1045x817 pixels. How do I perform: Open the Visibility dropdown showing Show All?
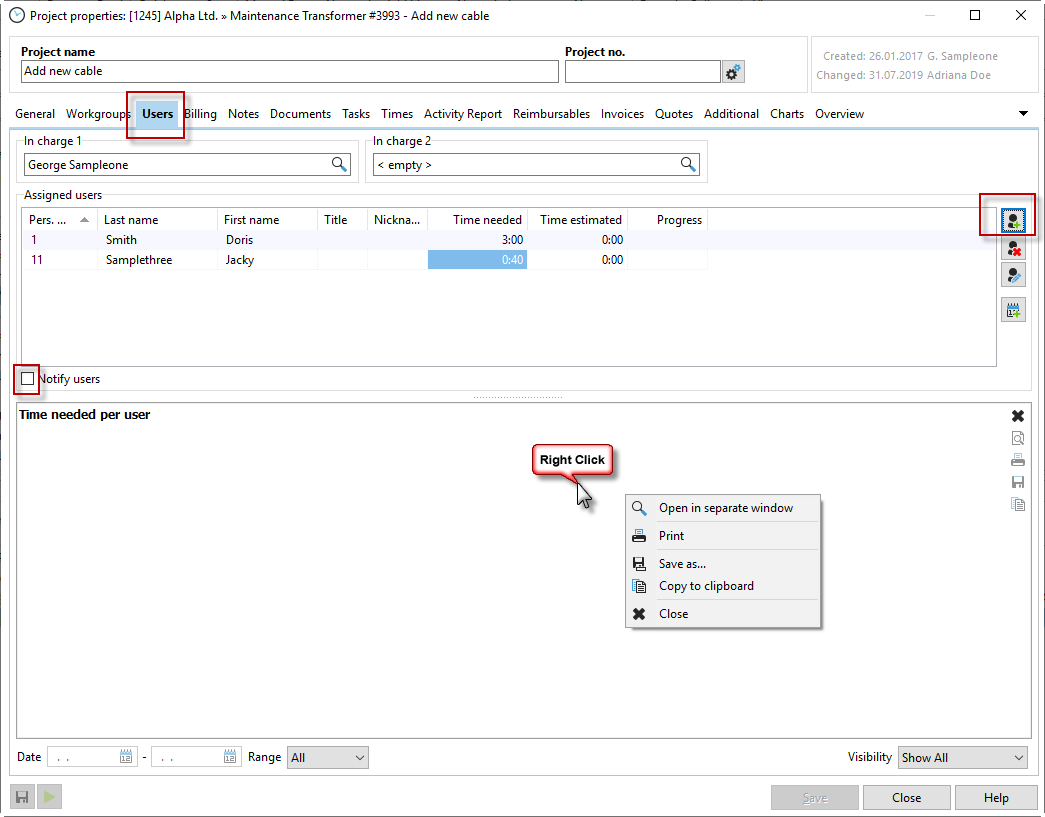[962, 758]
